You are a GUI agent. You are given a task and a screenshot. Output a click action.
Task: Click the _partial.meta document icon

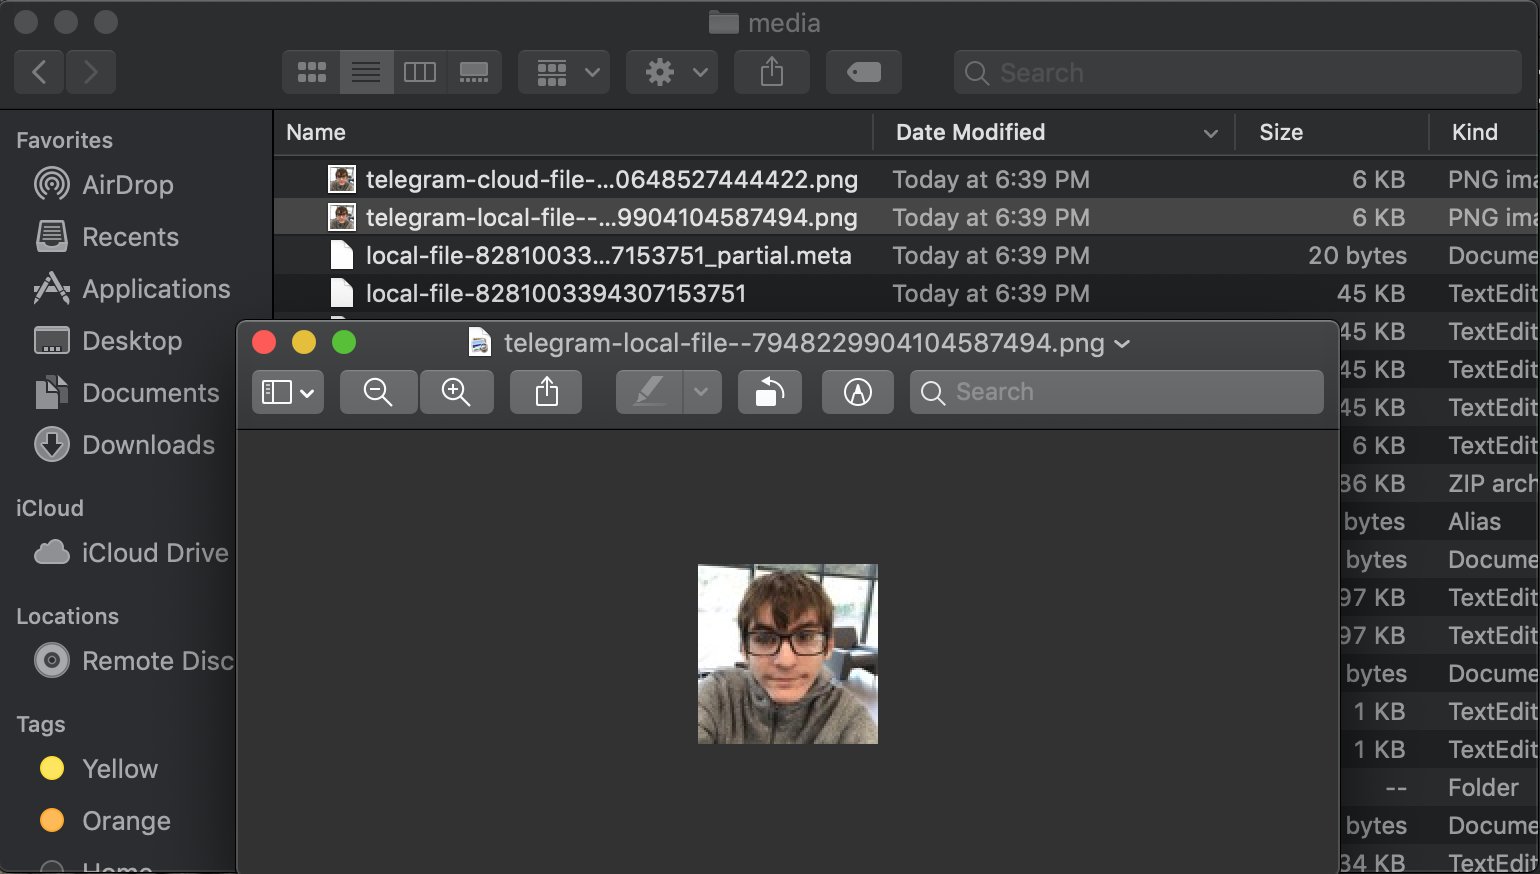click(342, 256)
